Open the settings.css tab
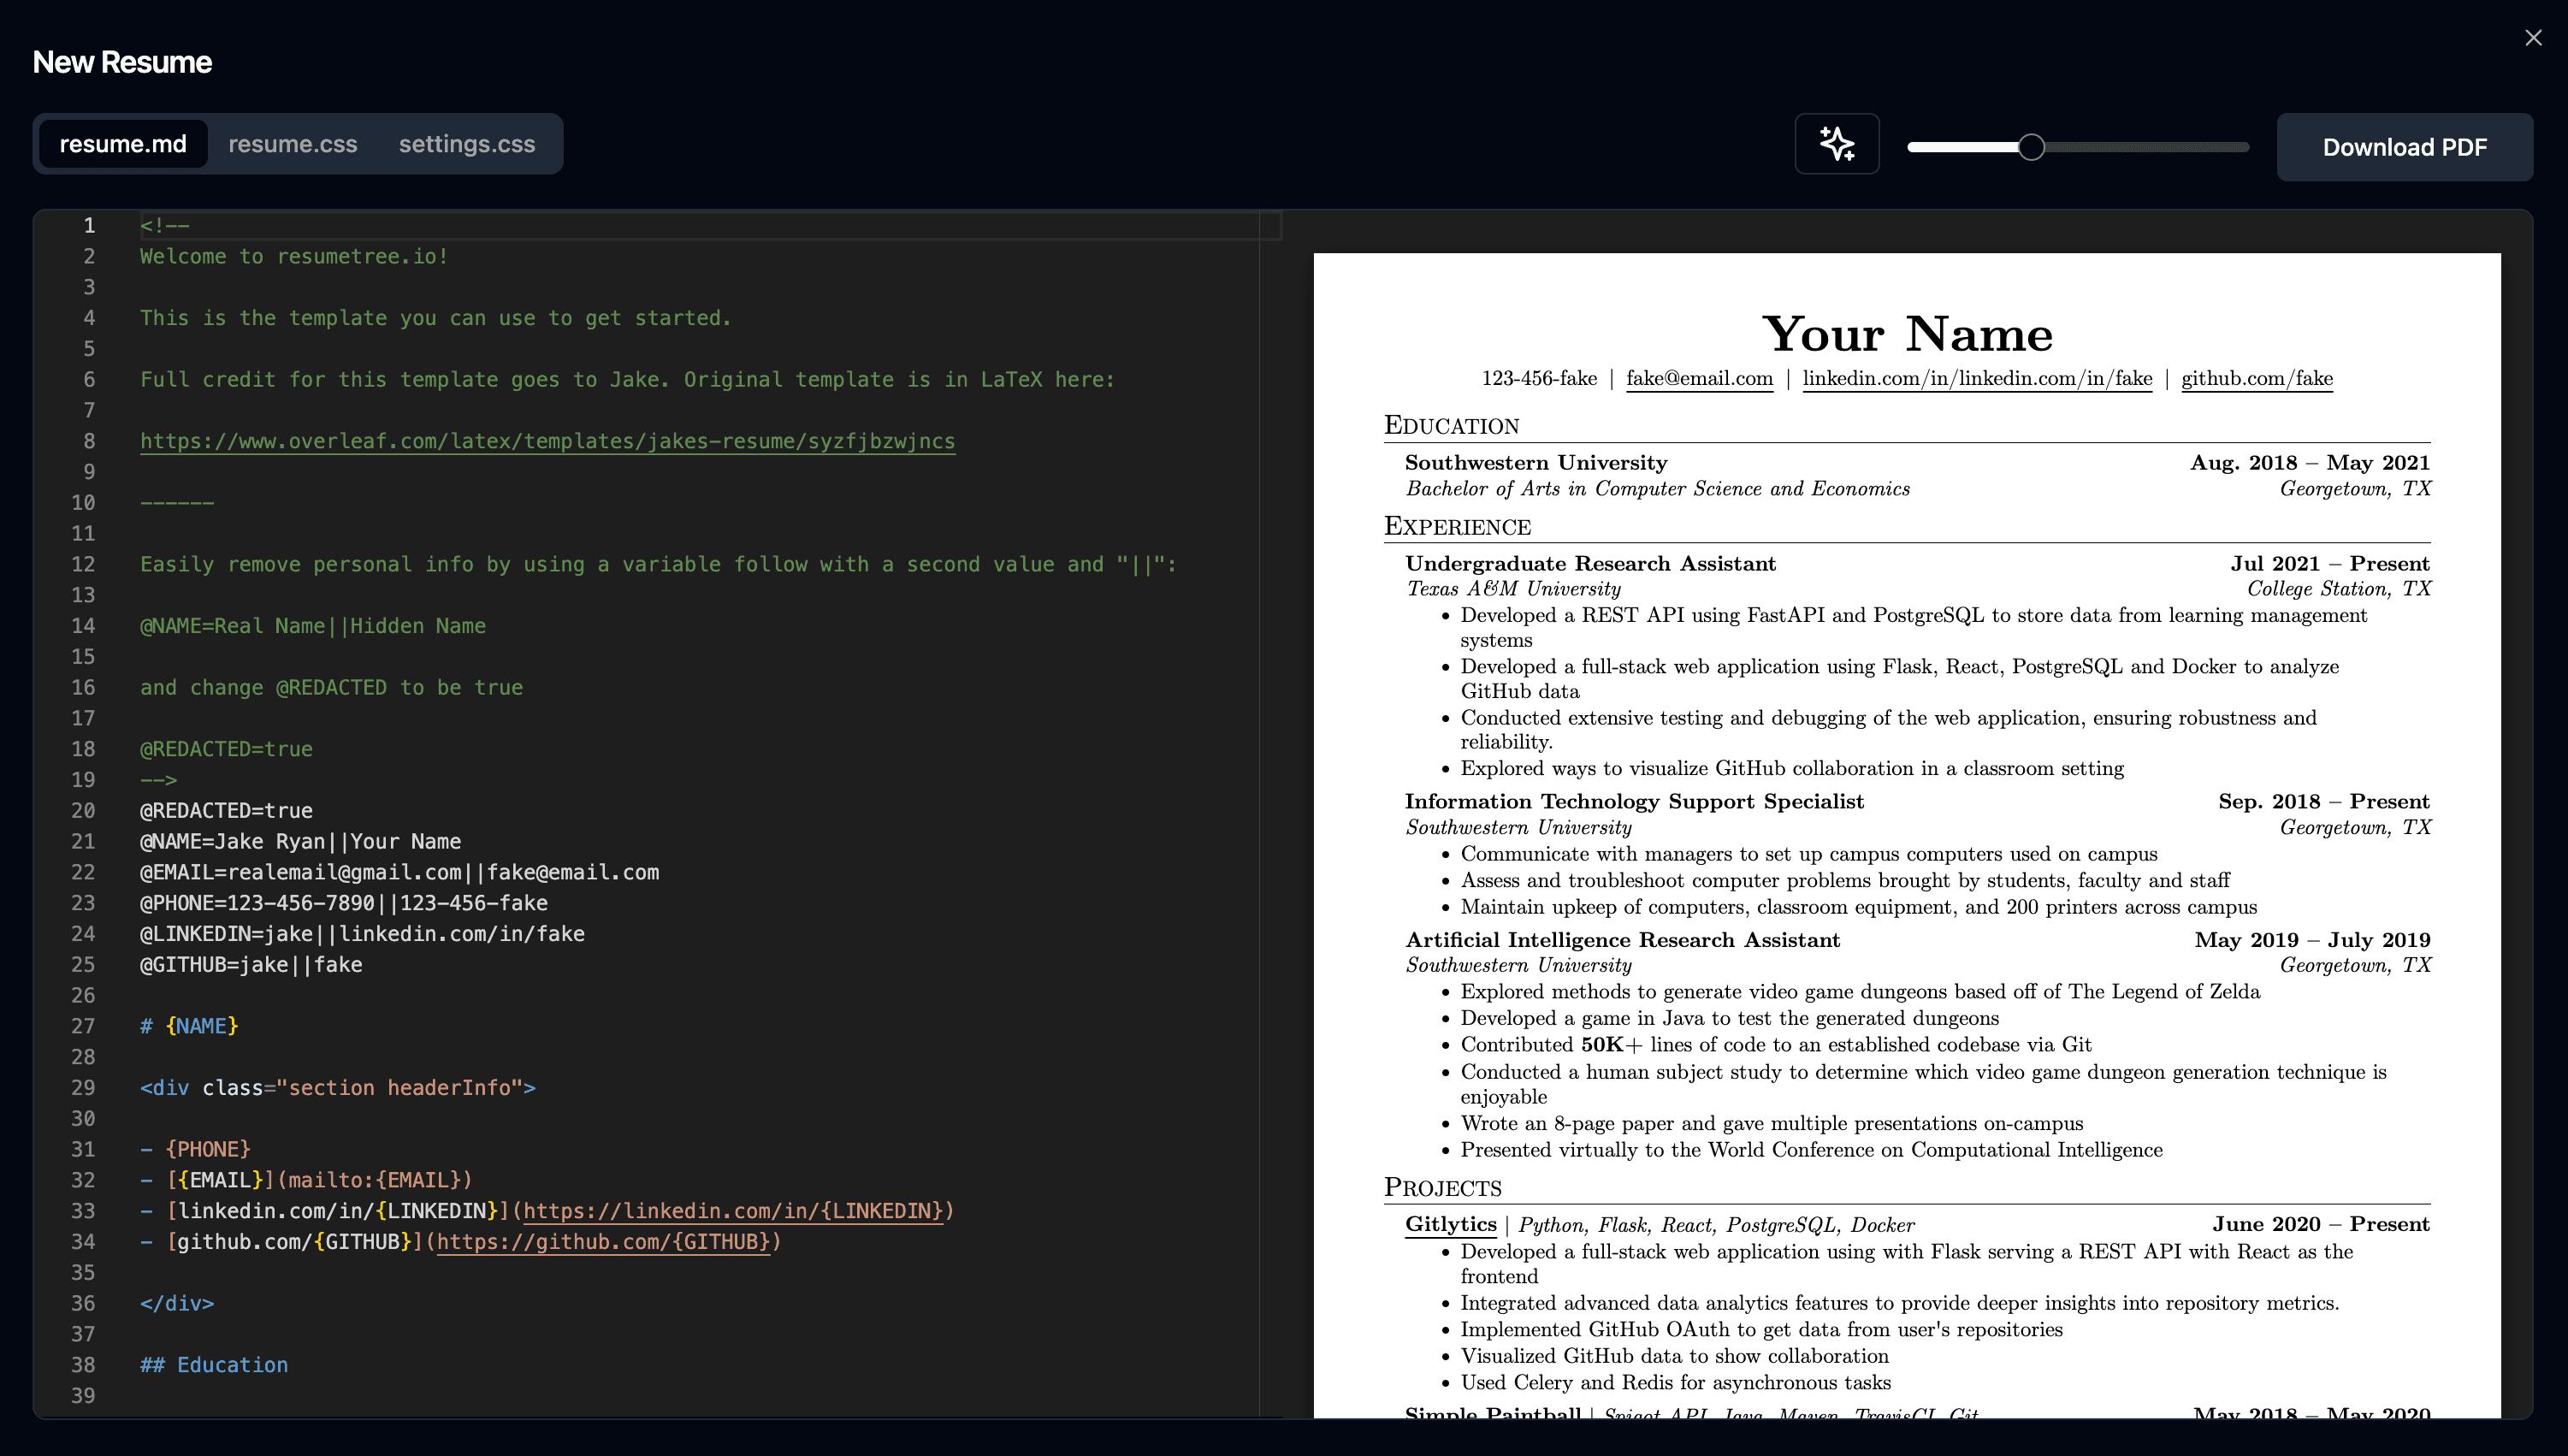 466,144
